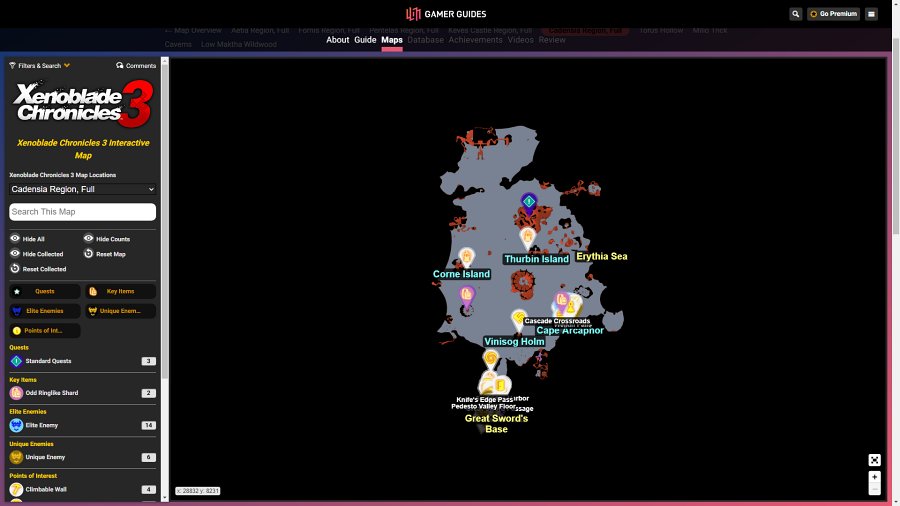
Task: Open the About tab
Action: 338,40
